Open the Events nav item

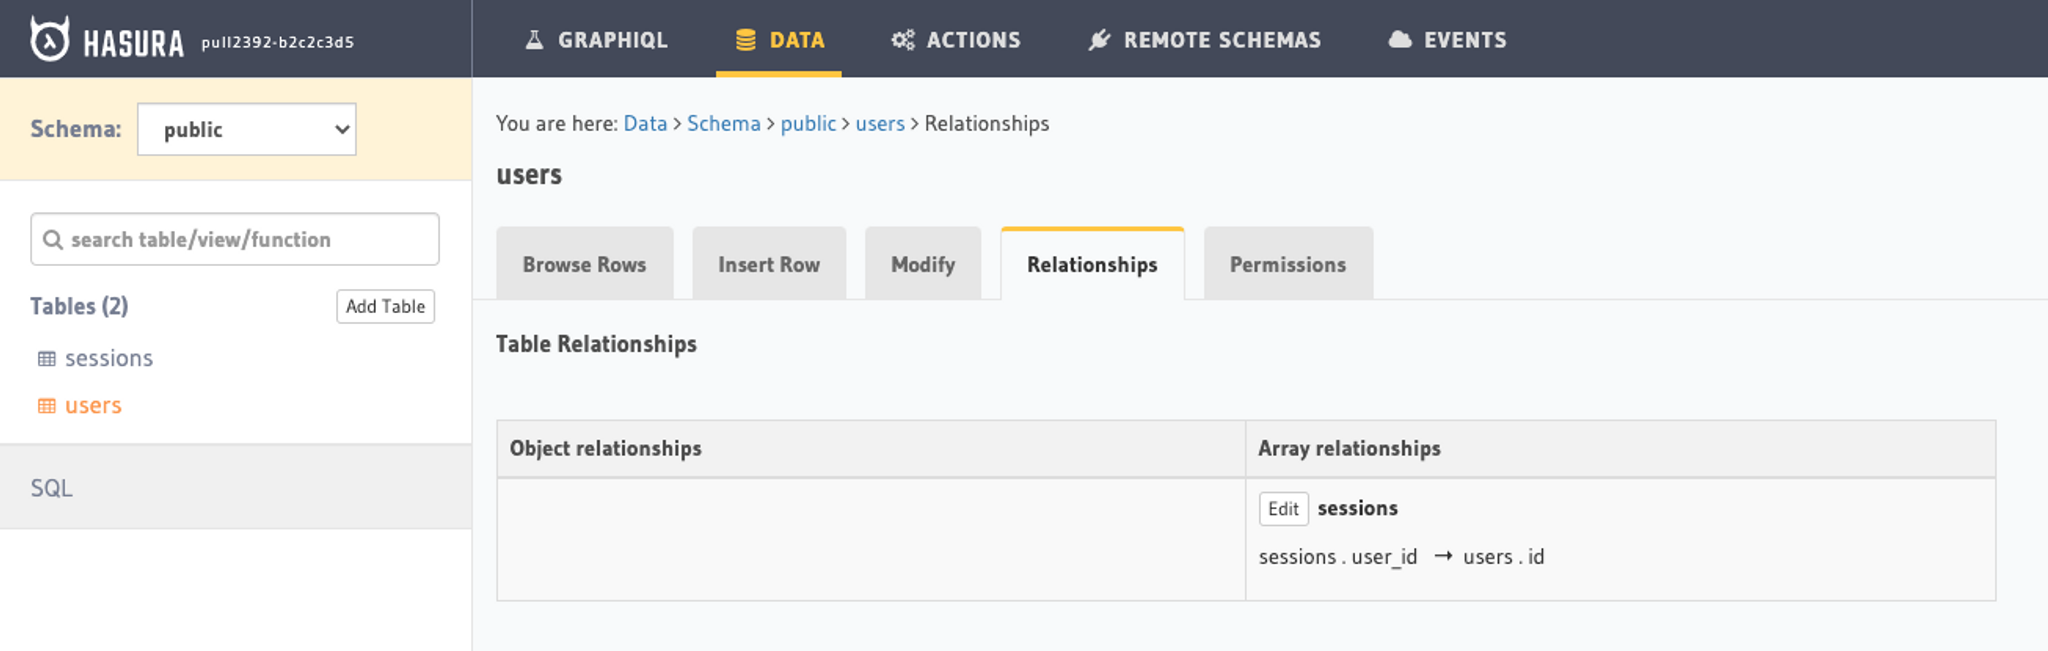1447,40
